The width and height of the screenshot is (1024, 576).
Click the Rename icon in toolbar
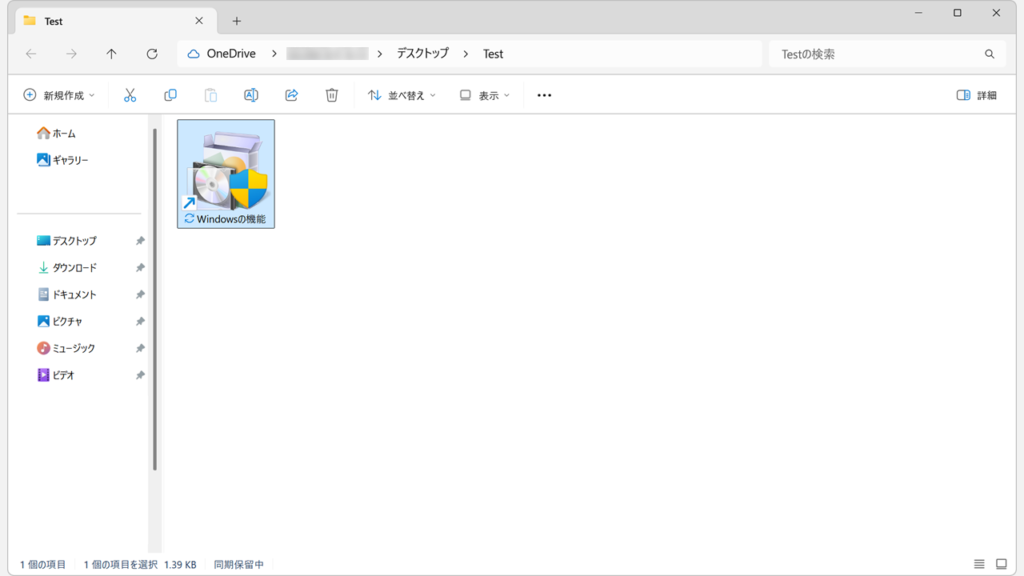[x=251, y=95]
